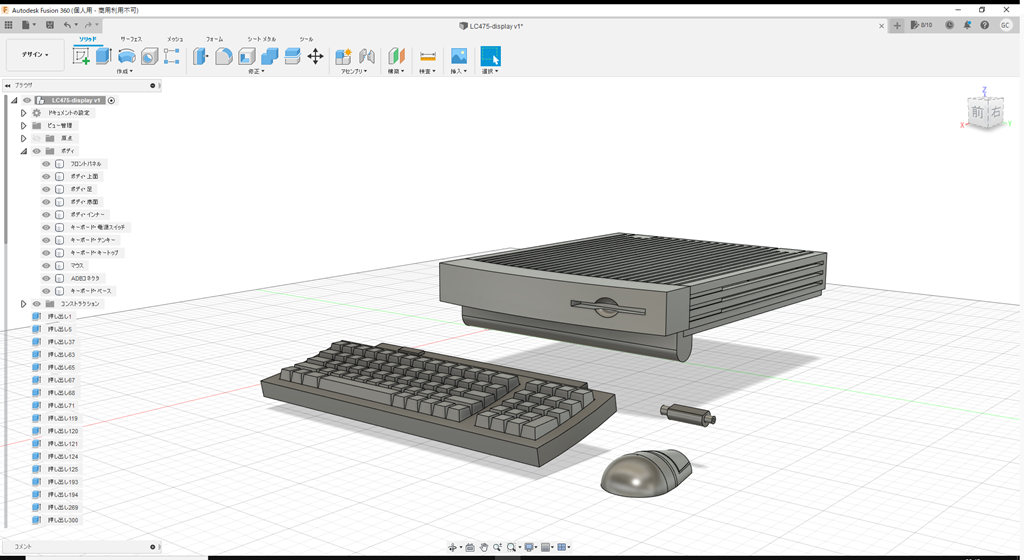Switch to the サーフェス tab
This screenshot has height=560, width=1024.
pos(131,39)
